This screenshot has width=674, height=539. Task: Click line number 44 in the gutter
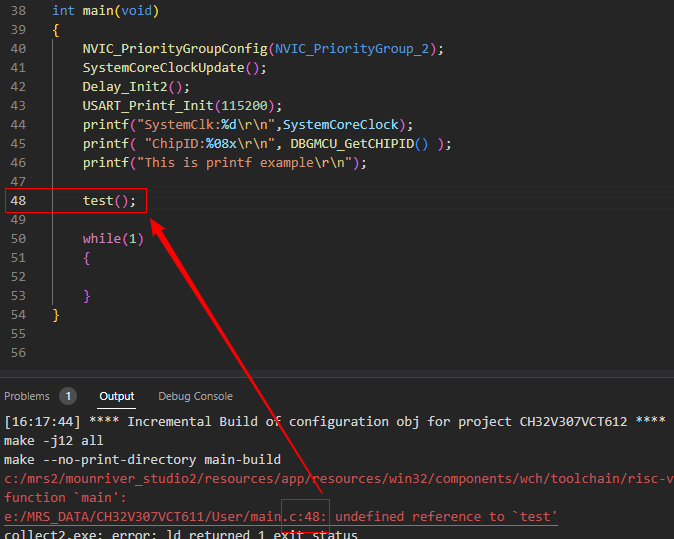click(x=18, y=125)
